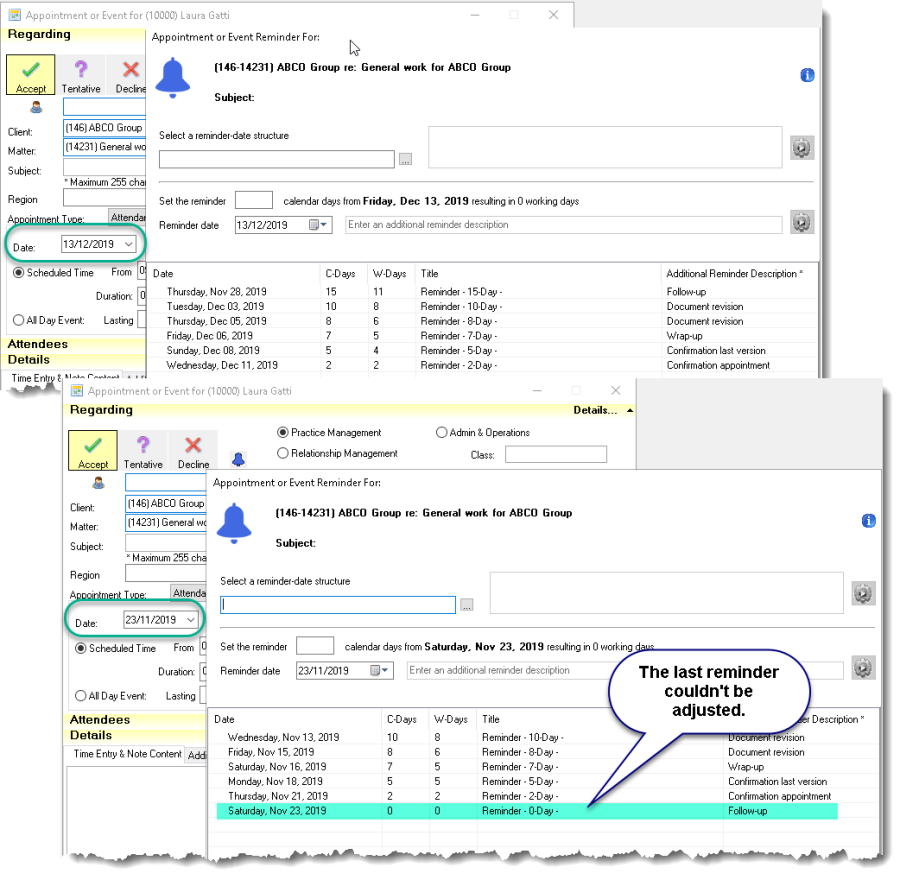Screen dimensions: 900x880
Task: Select the 'Thursday, Nov 28, 2019' reminder row
Action: pos(482,292)
